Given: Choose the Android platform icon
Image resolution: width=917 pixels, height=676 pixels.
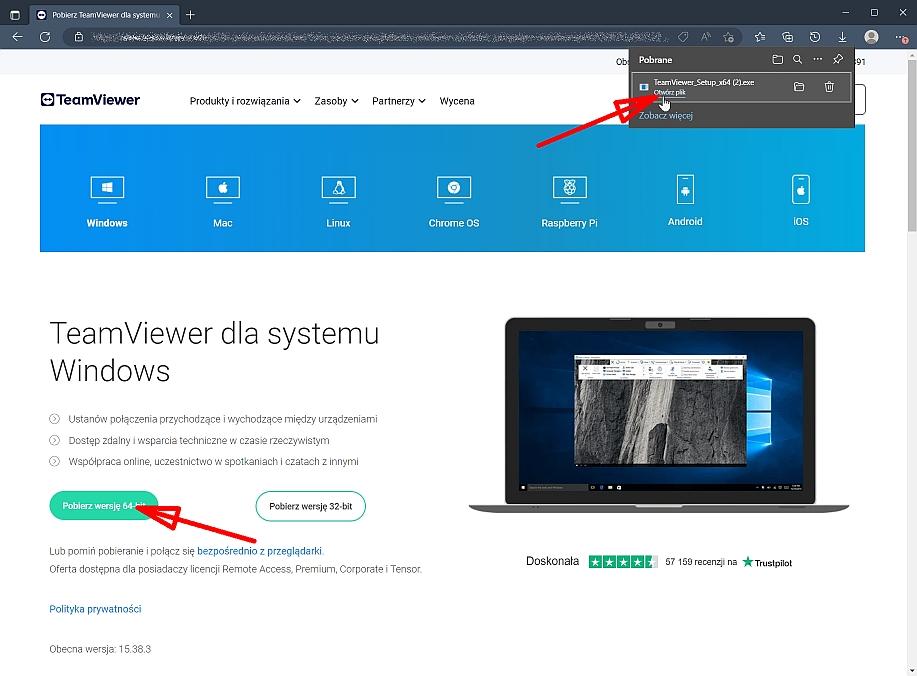Looking at the screenshot, I should [x=685, y=189].
